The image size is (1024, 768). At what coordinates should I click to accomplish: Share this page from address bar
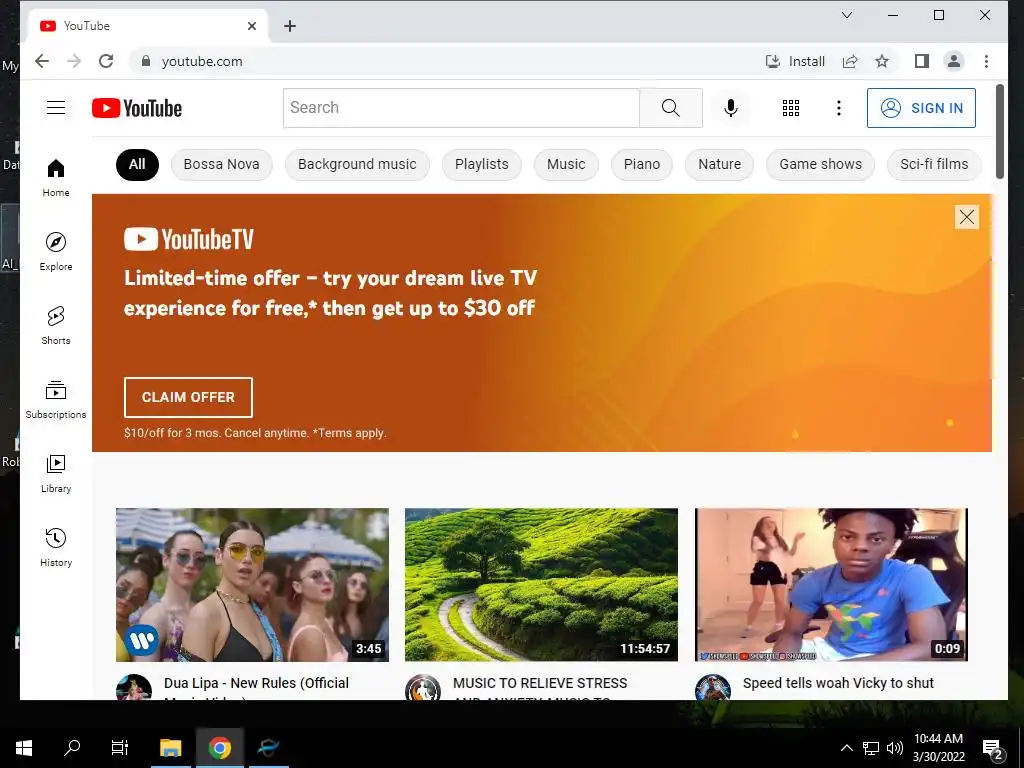coord(850,61)
